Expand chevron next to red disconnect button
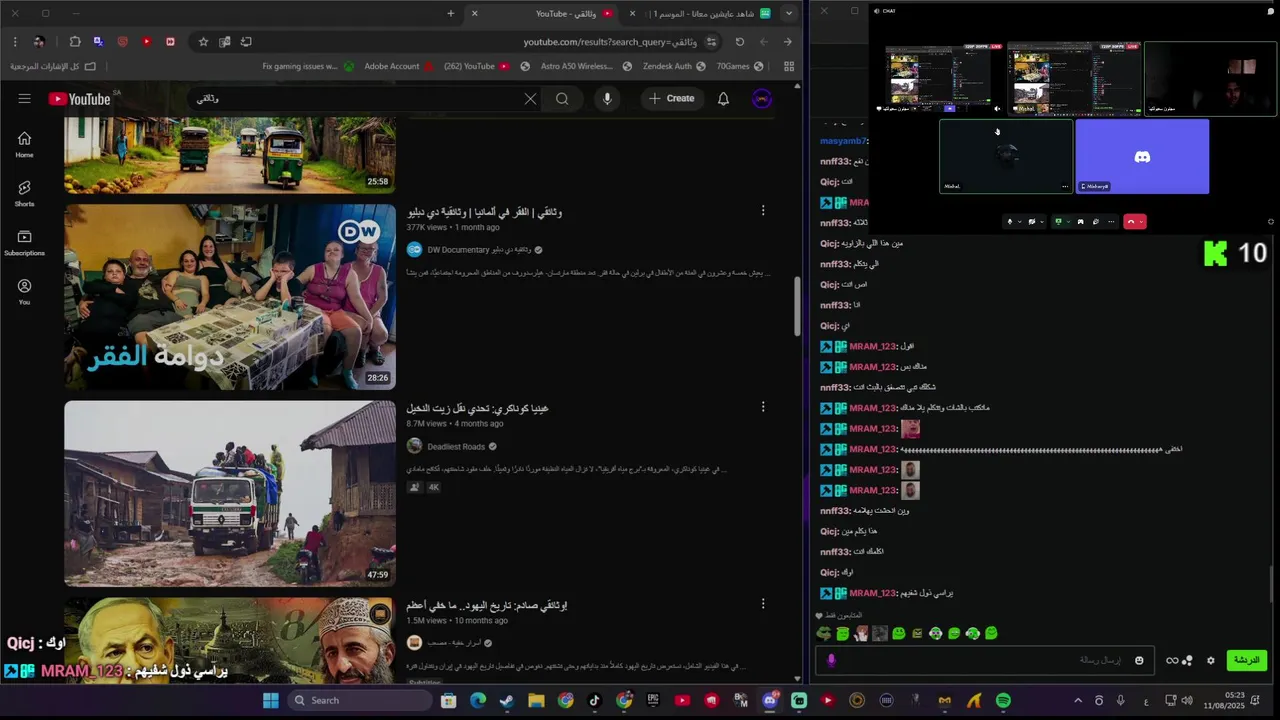 point(1141,222)
